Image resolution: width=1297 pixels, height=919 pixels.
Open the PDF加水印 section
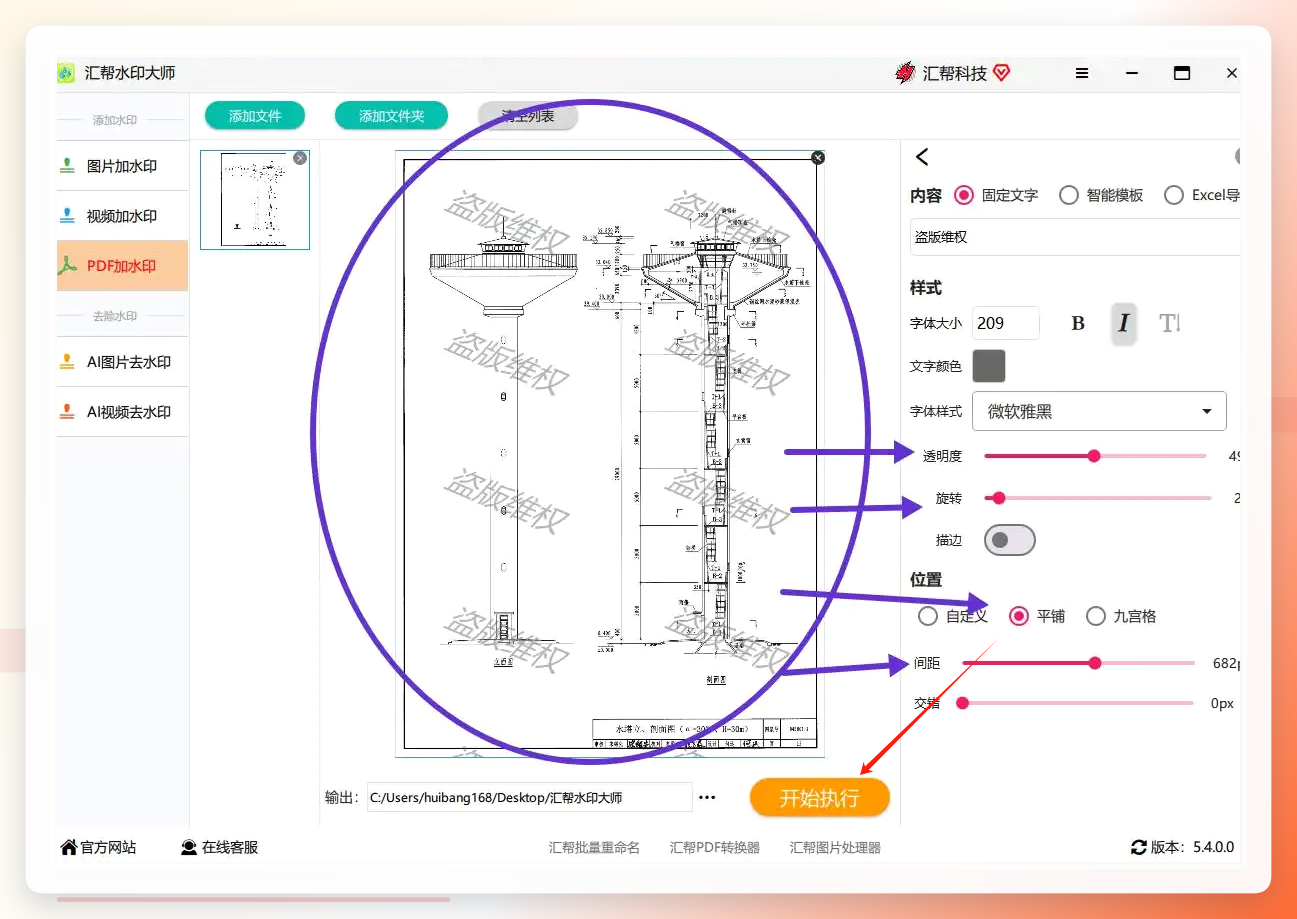click(123, 266)
